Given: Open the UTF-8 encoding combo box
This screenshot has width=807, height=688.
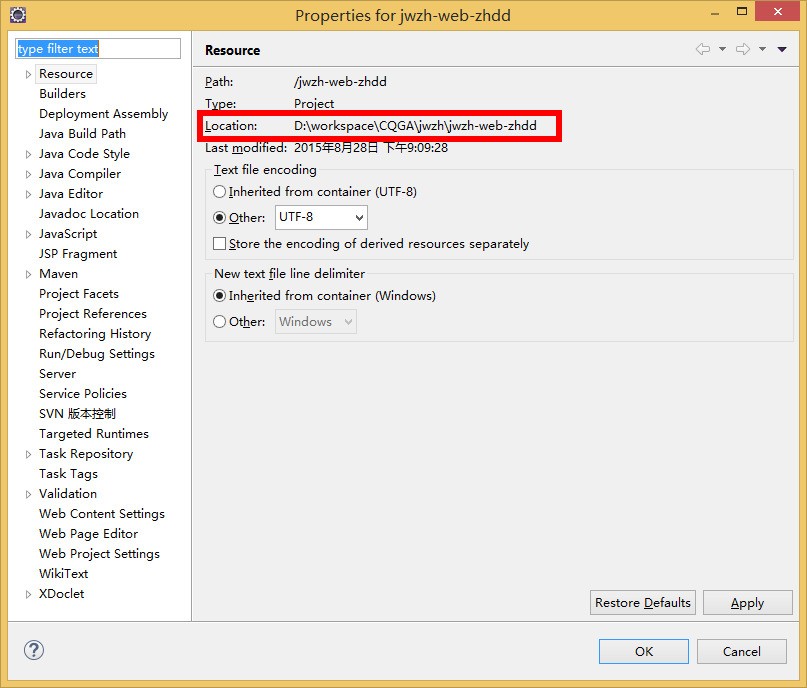Looking at the screenshot, I should pos(321,217).
